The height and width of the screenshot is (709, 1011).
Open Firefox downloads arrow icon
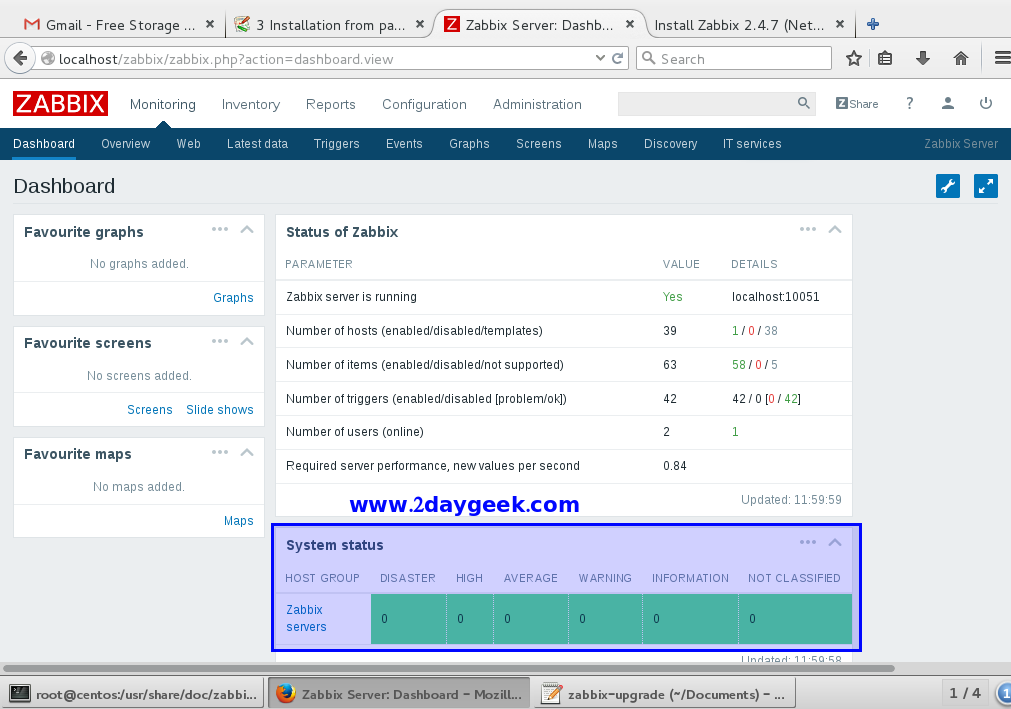[923, 59]
